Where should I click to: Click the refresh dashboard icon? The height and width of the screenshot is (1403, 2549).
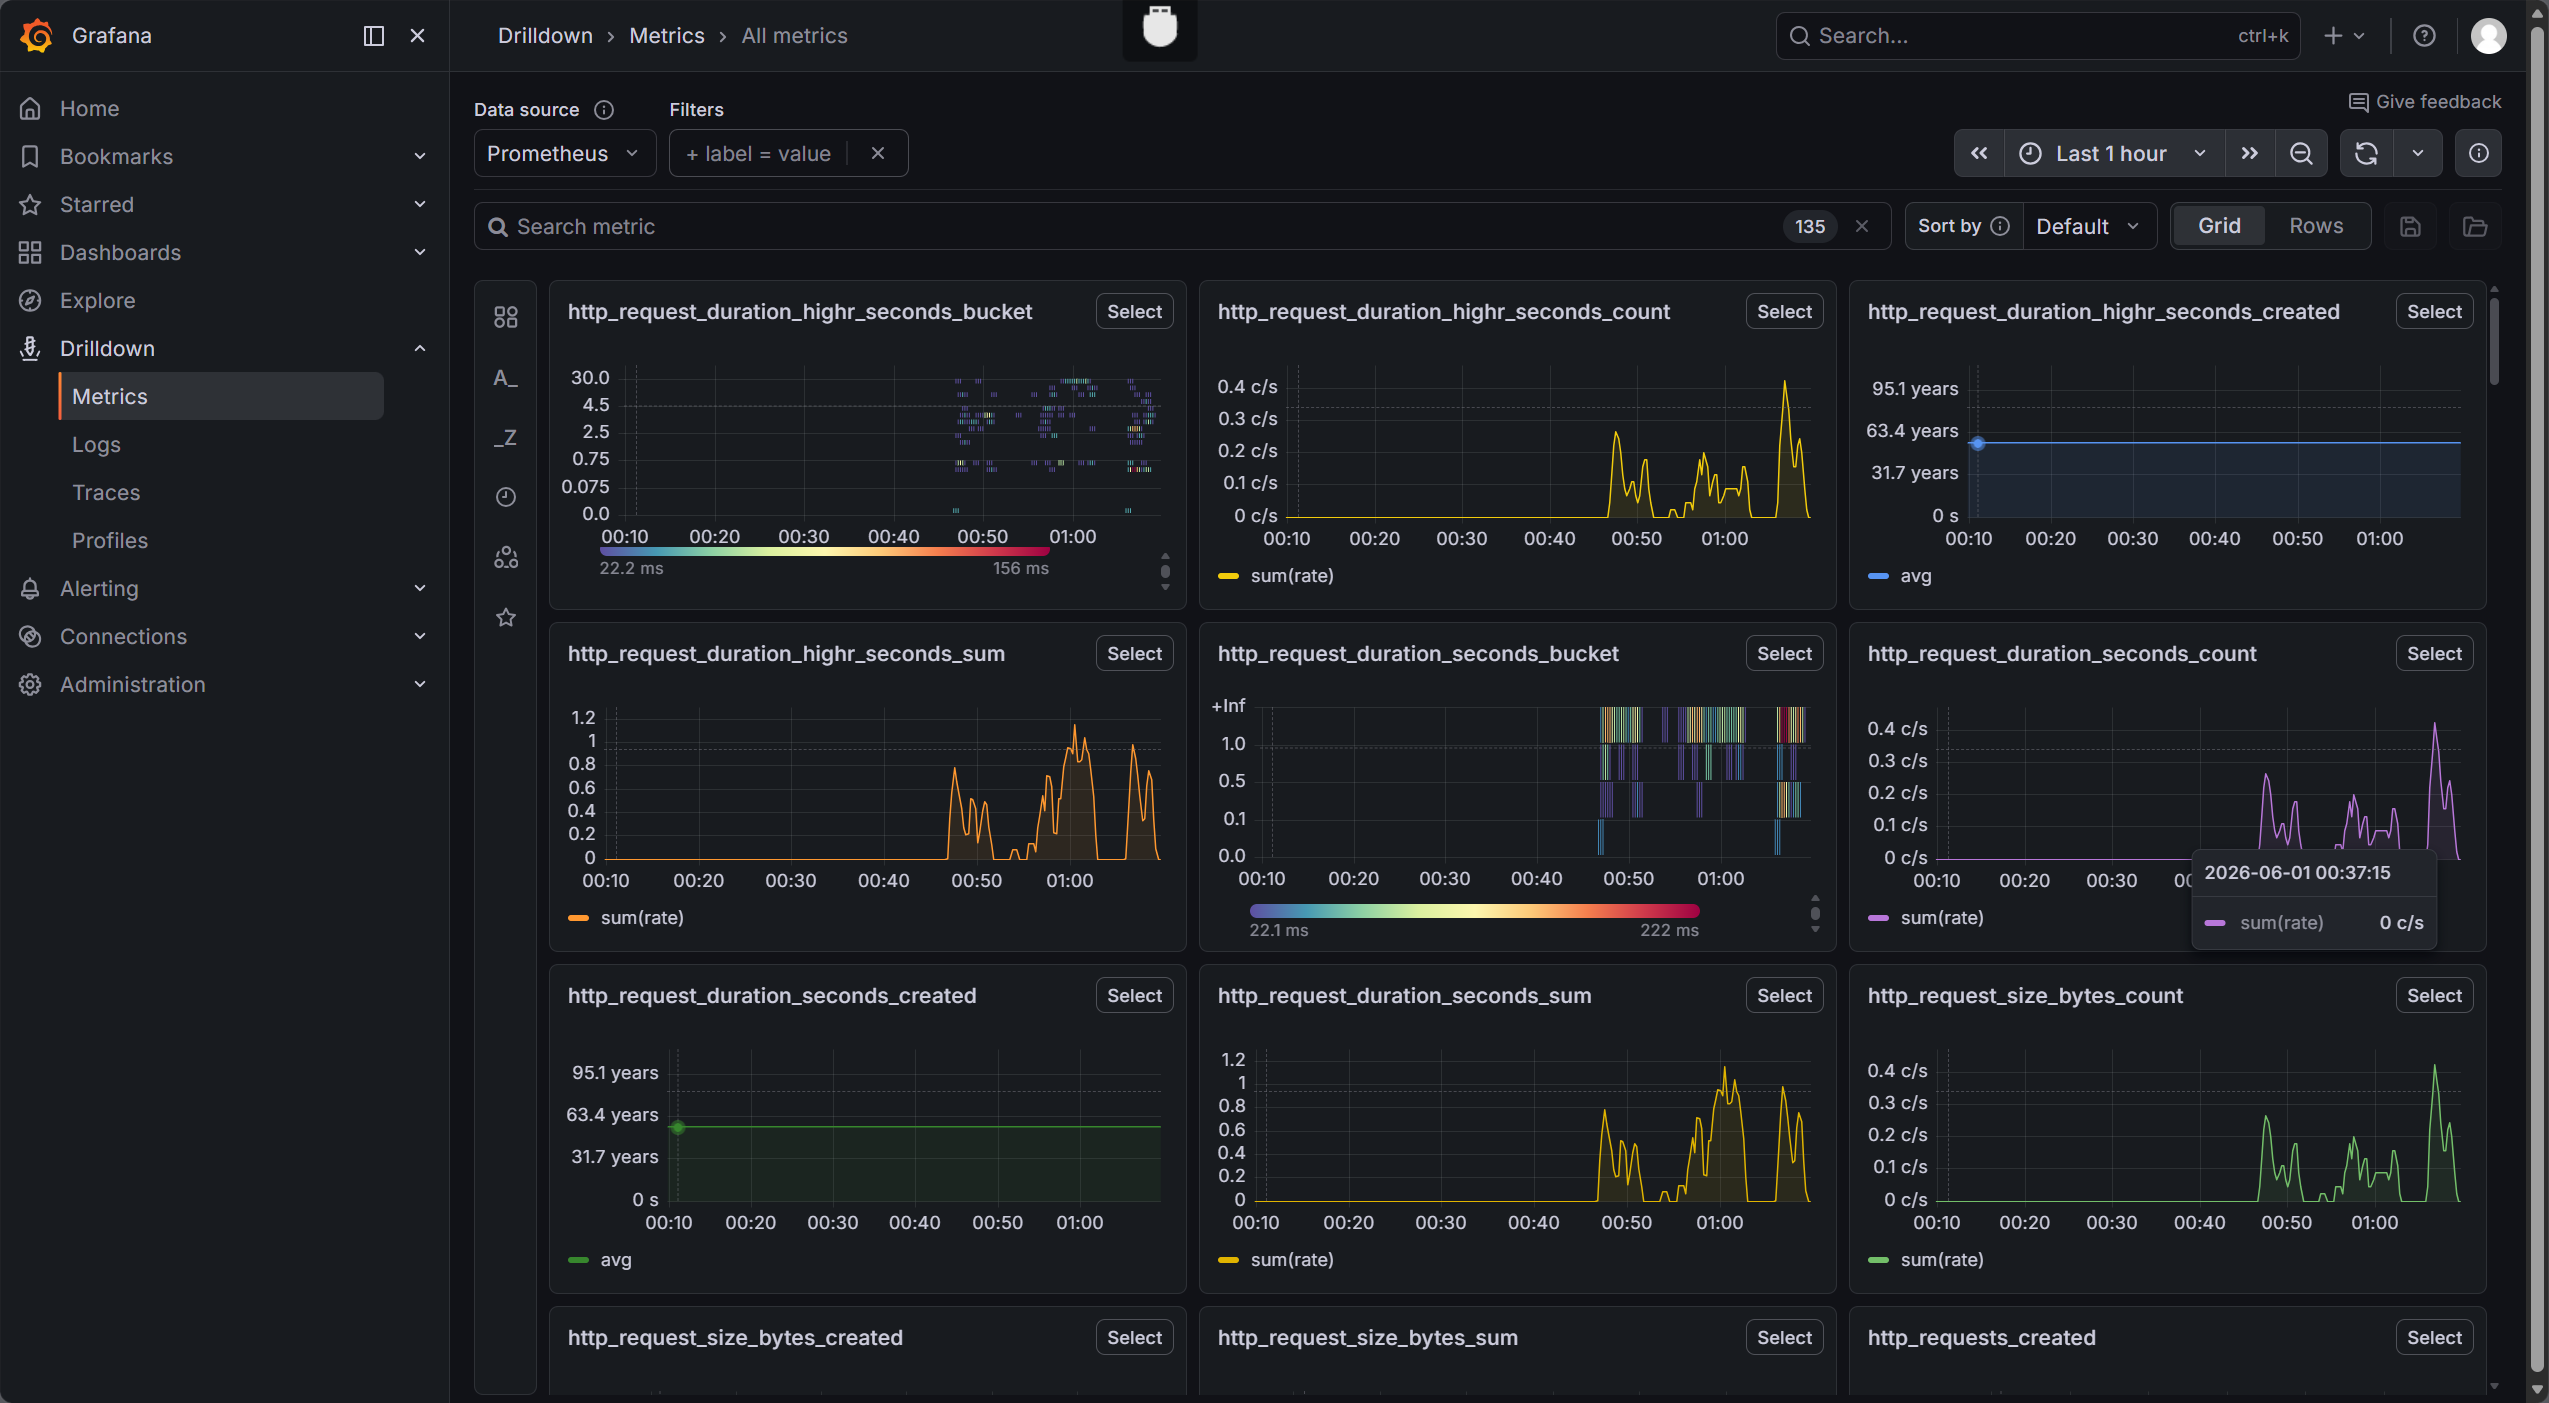(x=2366, y=153)
